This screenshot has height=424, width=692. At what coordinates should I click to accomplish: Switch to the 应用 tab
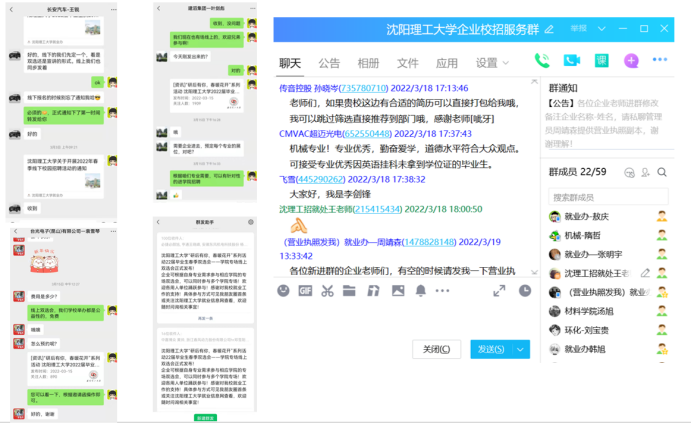pyautogui.click(x=447, y=63)
